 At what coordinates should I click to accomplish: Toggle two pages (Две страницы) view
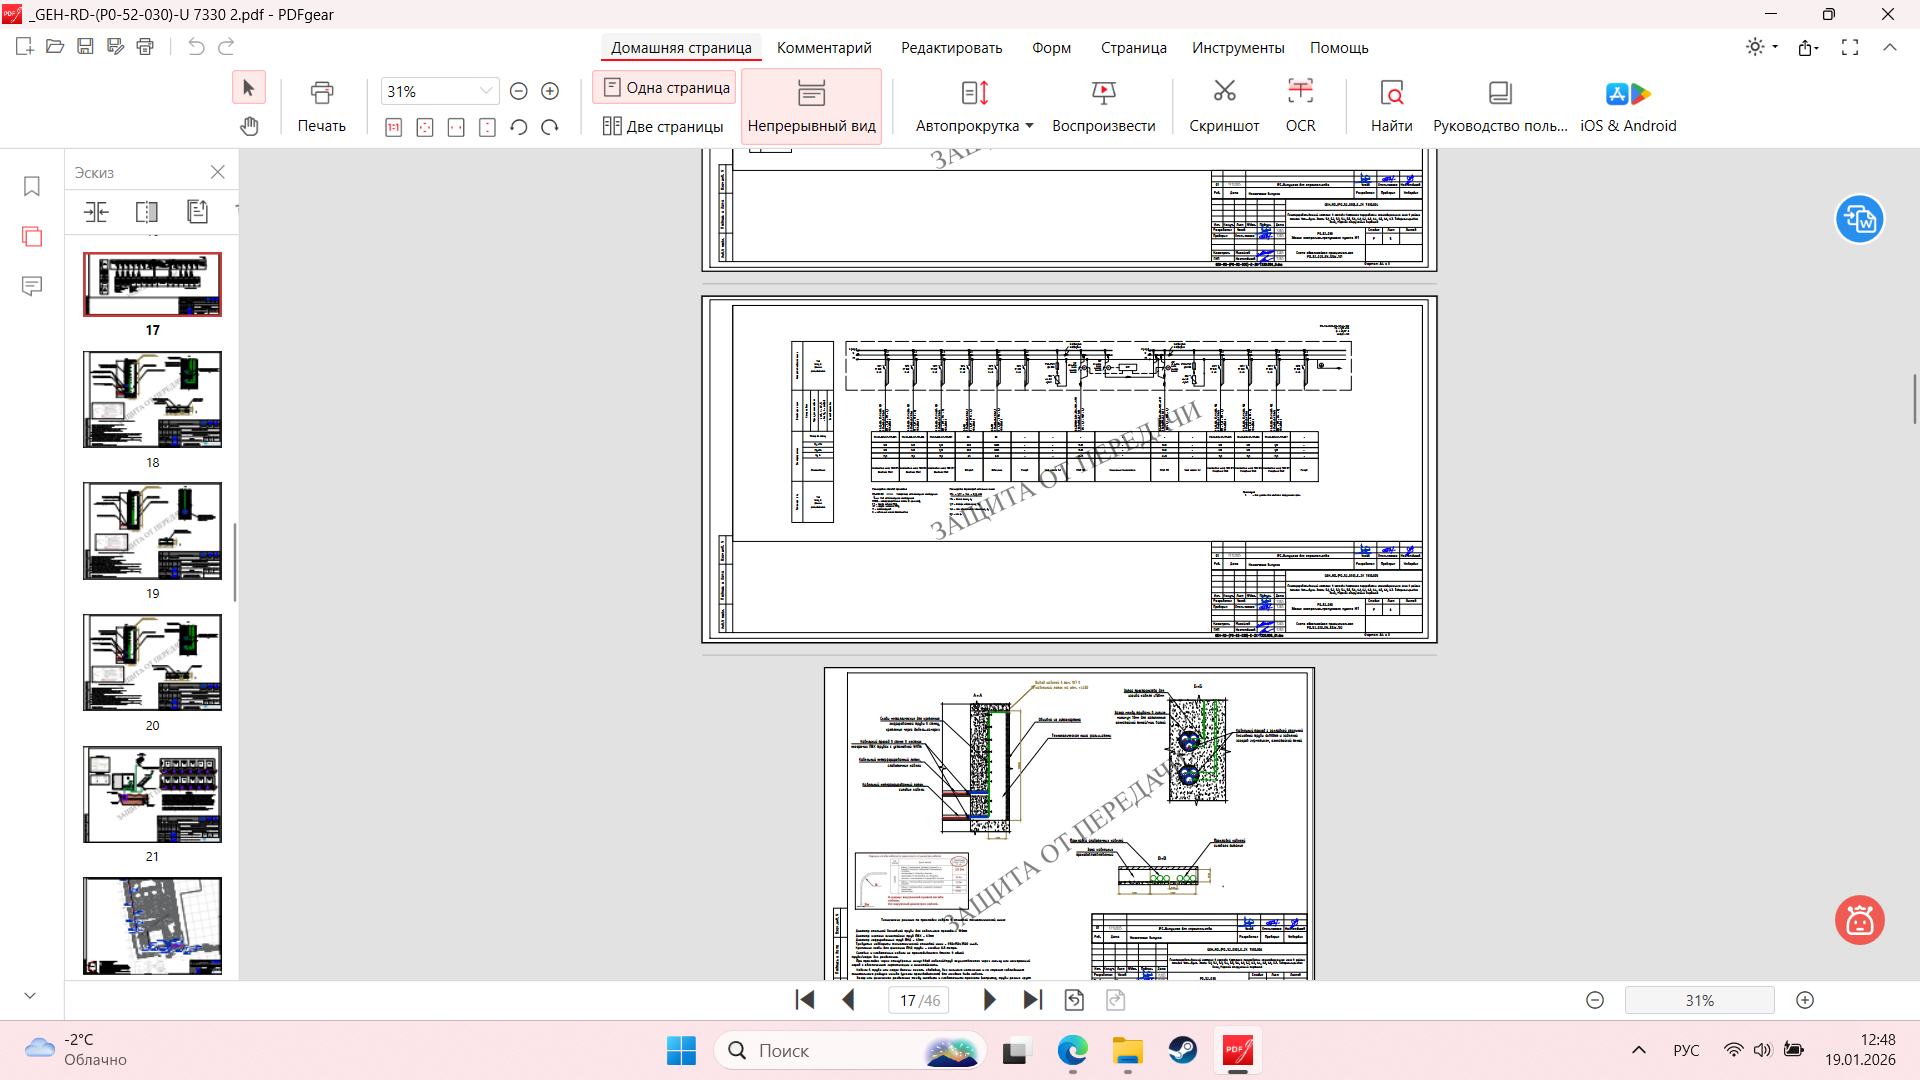tap(663, 126)
